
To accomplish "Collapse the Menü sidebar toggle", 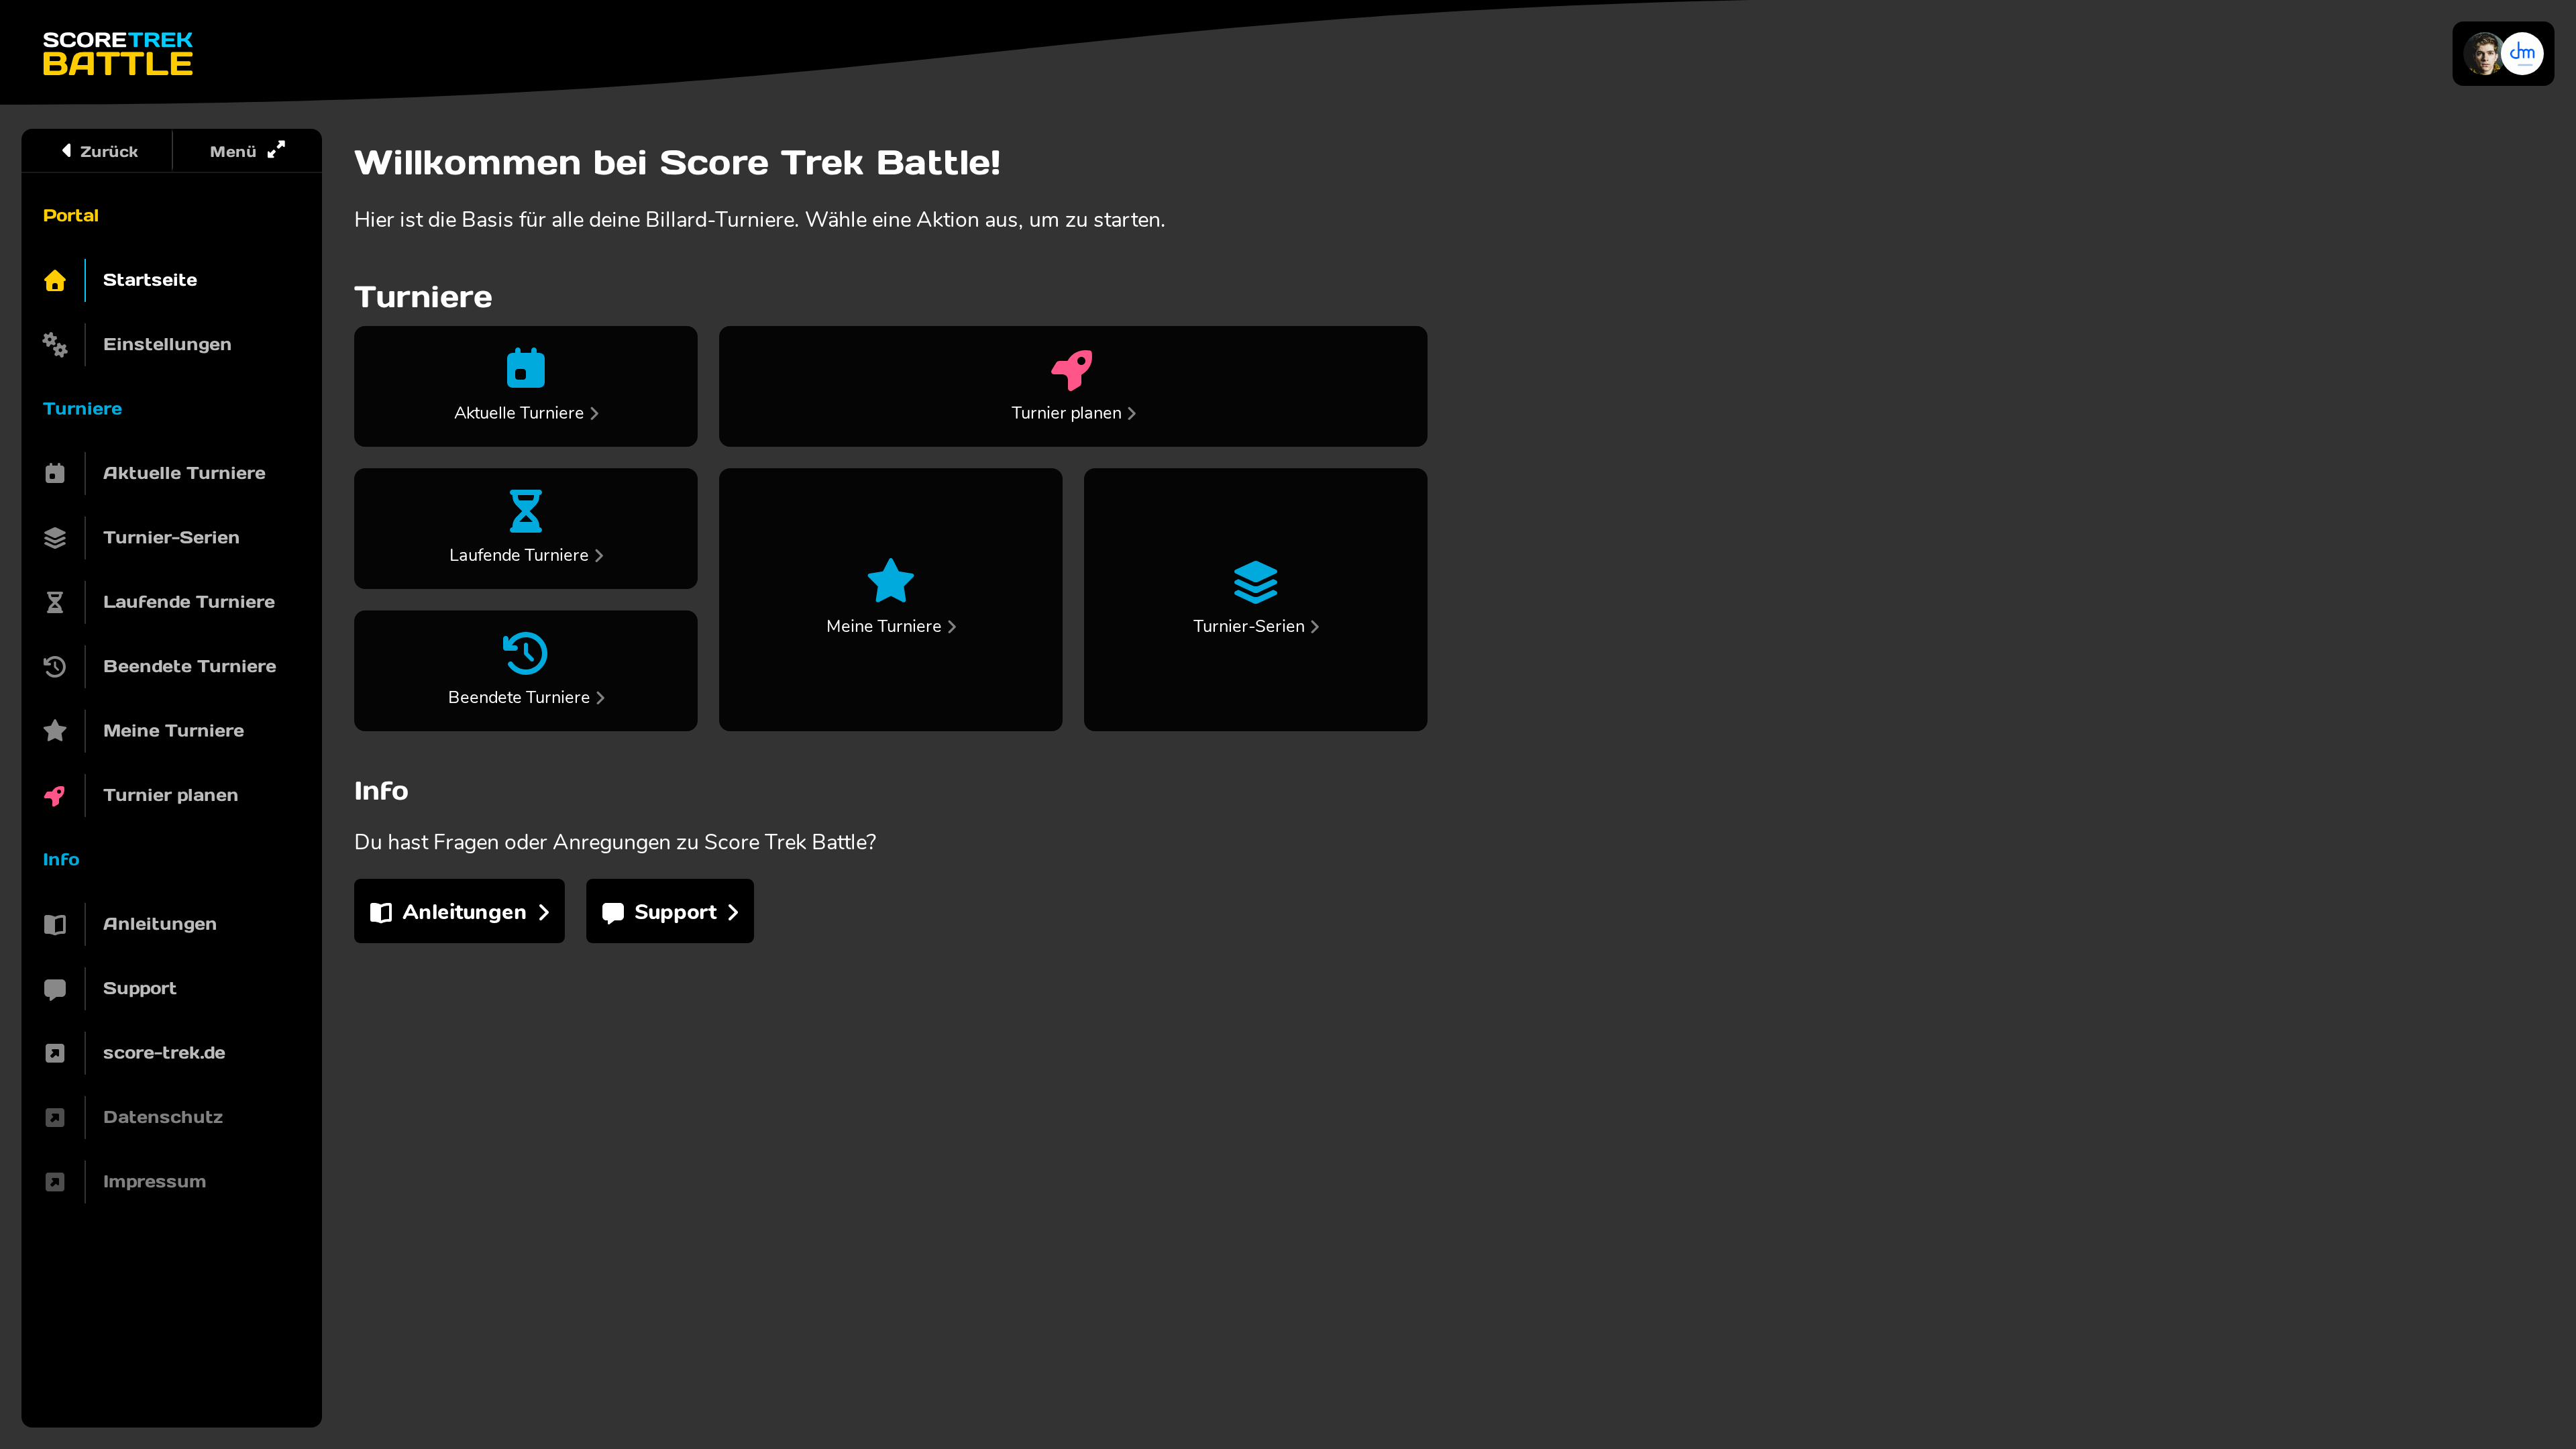I will coord(247,151).
